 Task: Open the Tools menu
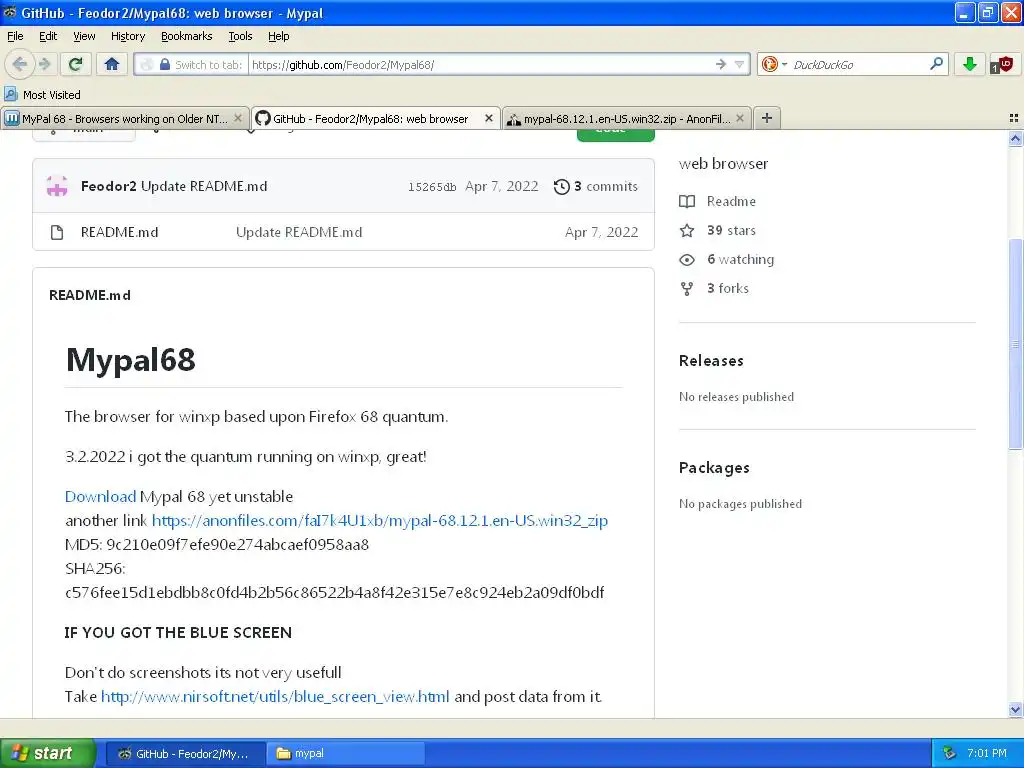pyautogui.click(x=240, y=36)
